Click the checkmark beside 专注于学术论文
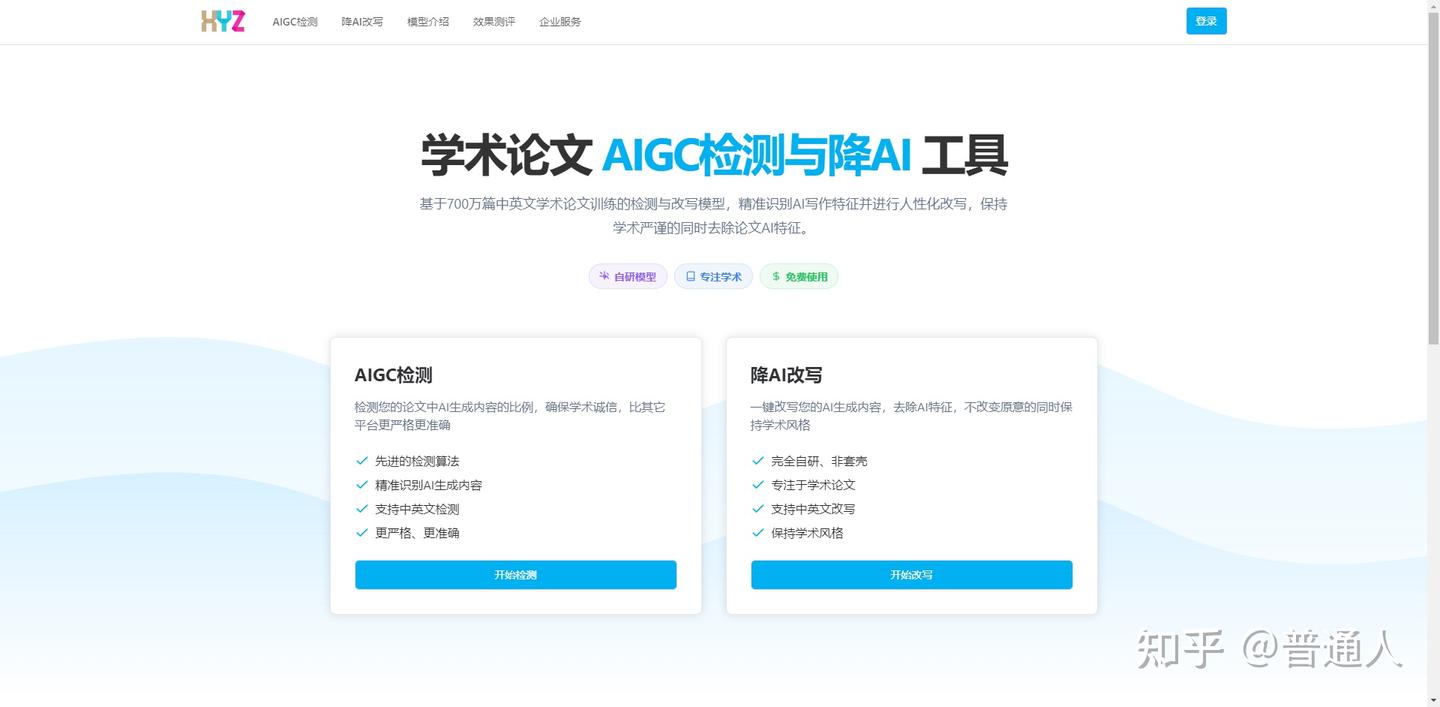This screenshot has height=707, width=1440. 757,485
